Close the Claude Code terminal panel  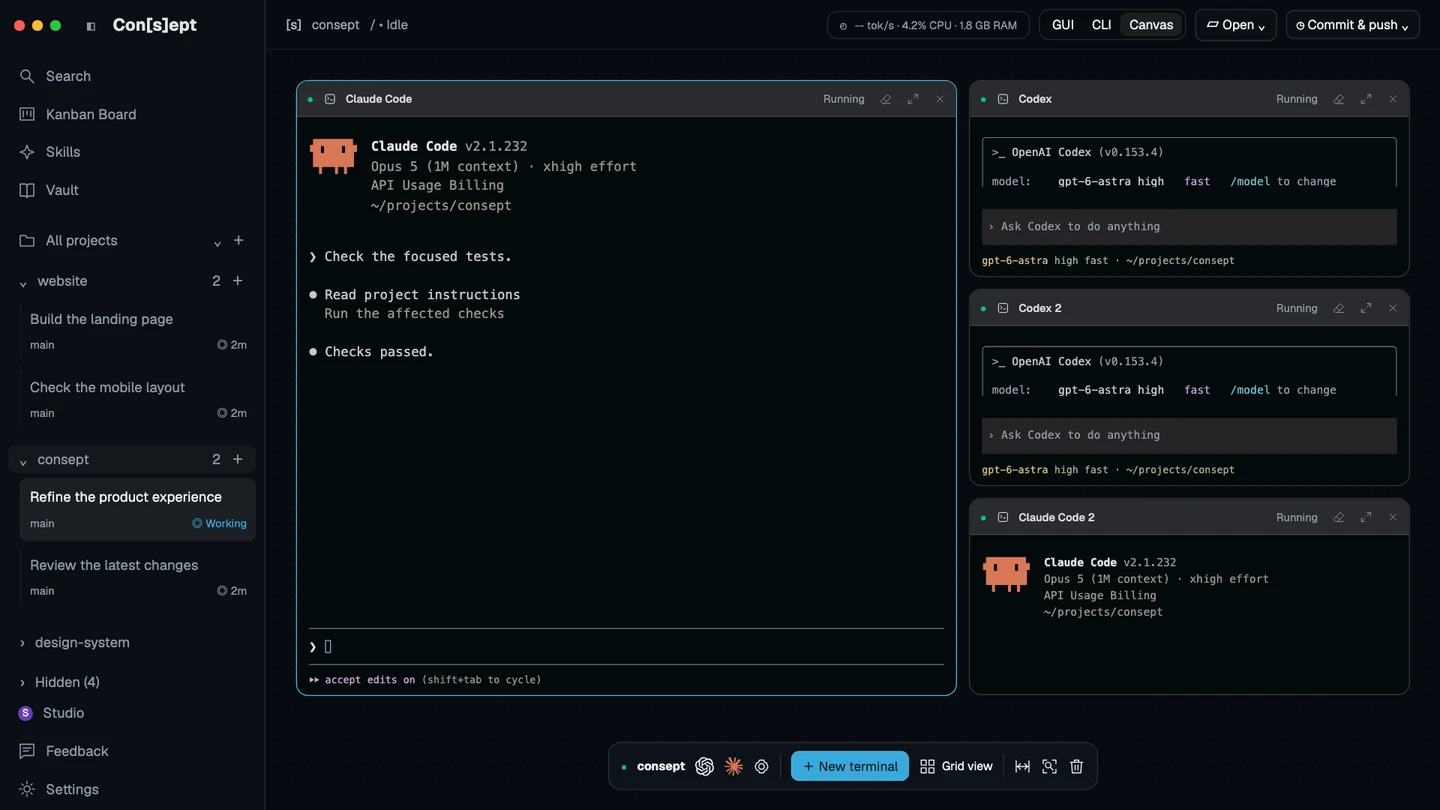[940, 99]
